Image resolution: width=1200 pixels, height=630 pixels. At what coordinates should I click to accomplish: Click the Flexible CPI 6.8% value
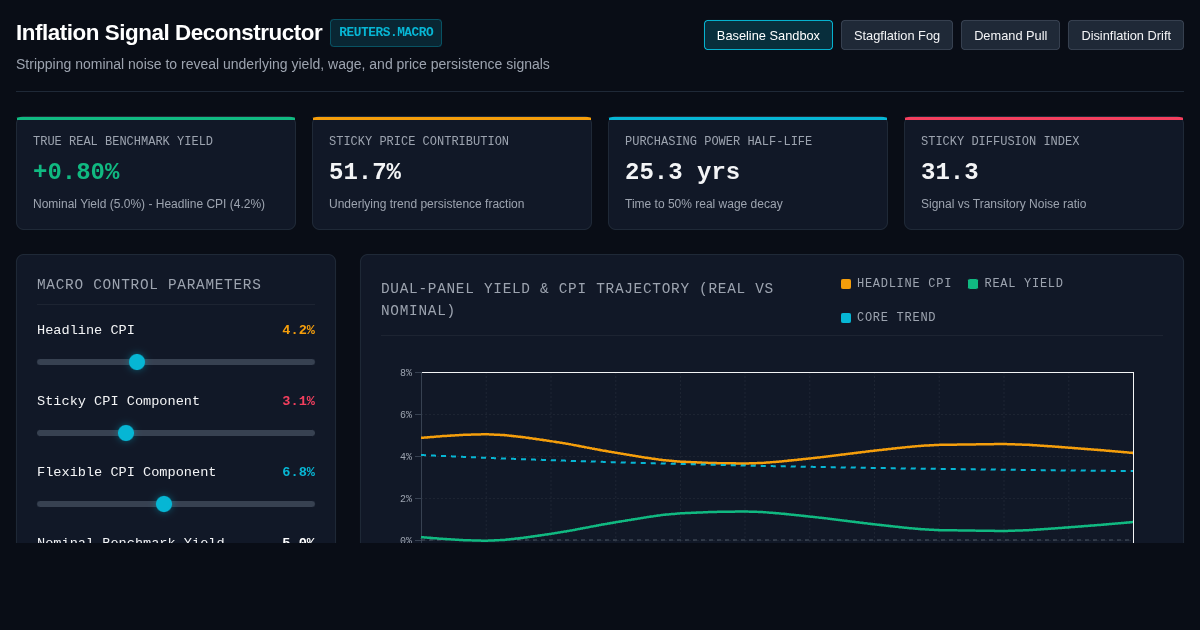(x=298, y=473)
